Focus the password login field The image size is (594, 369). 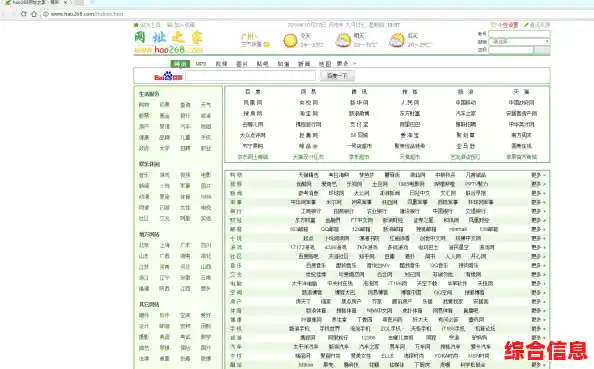click(x=511, y=50)
